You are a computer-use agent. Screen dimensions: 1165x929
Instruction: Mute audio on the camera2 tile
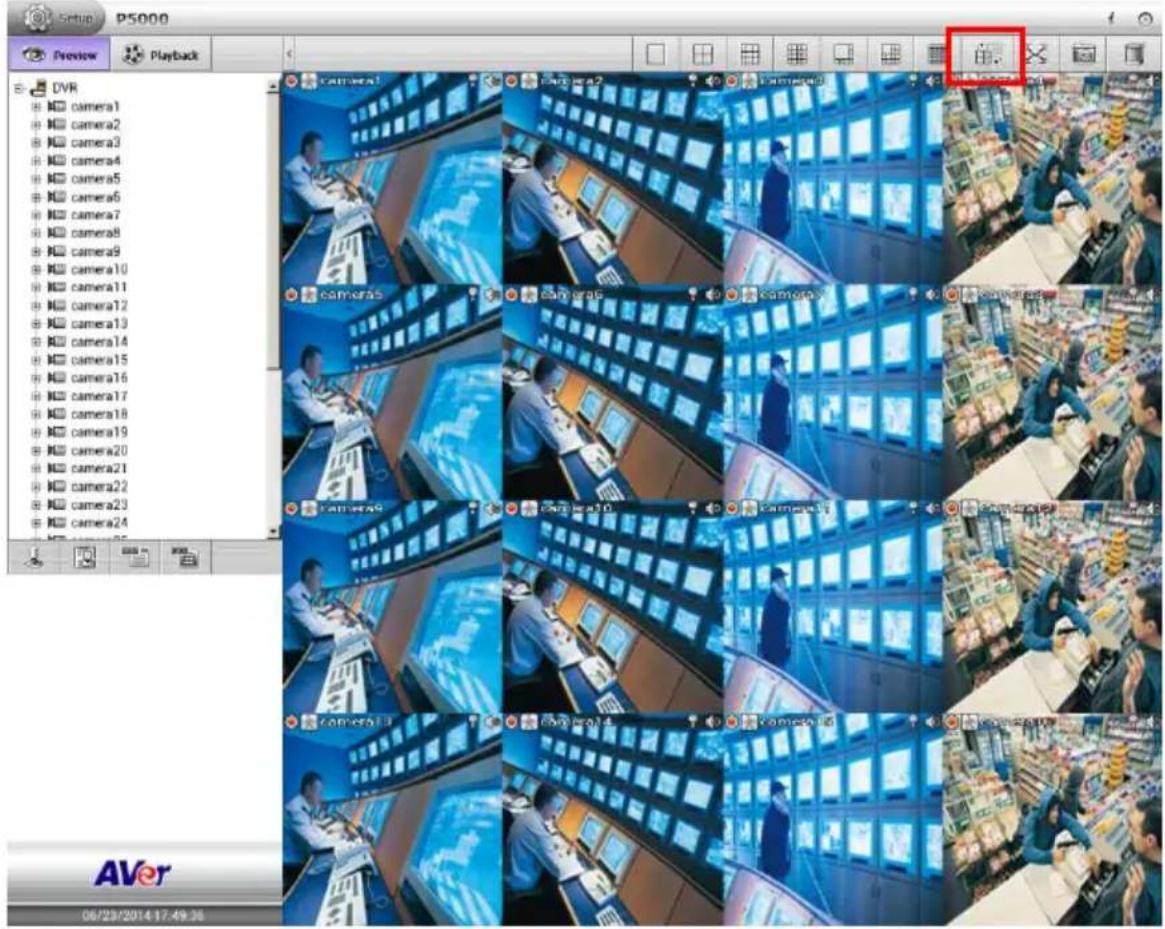point(713,80)
